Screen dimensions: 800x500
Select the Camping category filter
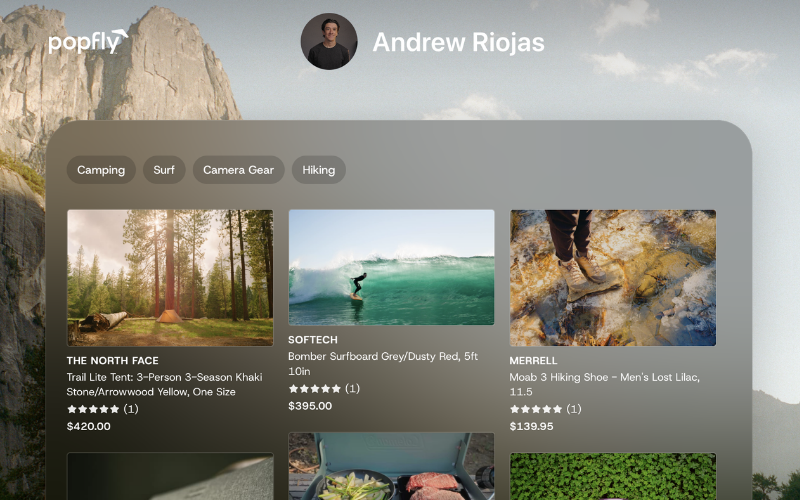click(101, 170)
